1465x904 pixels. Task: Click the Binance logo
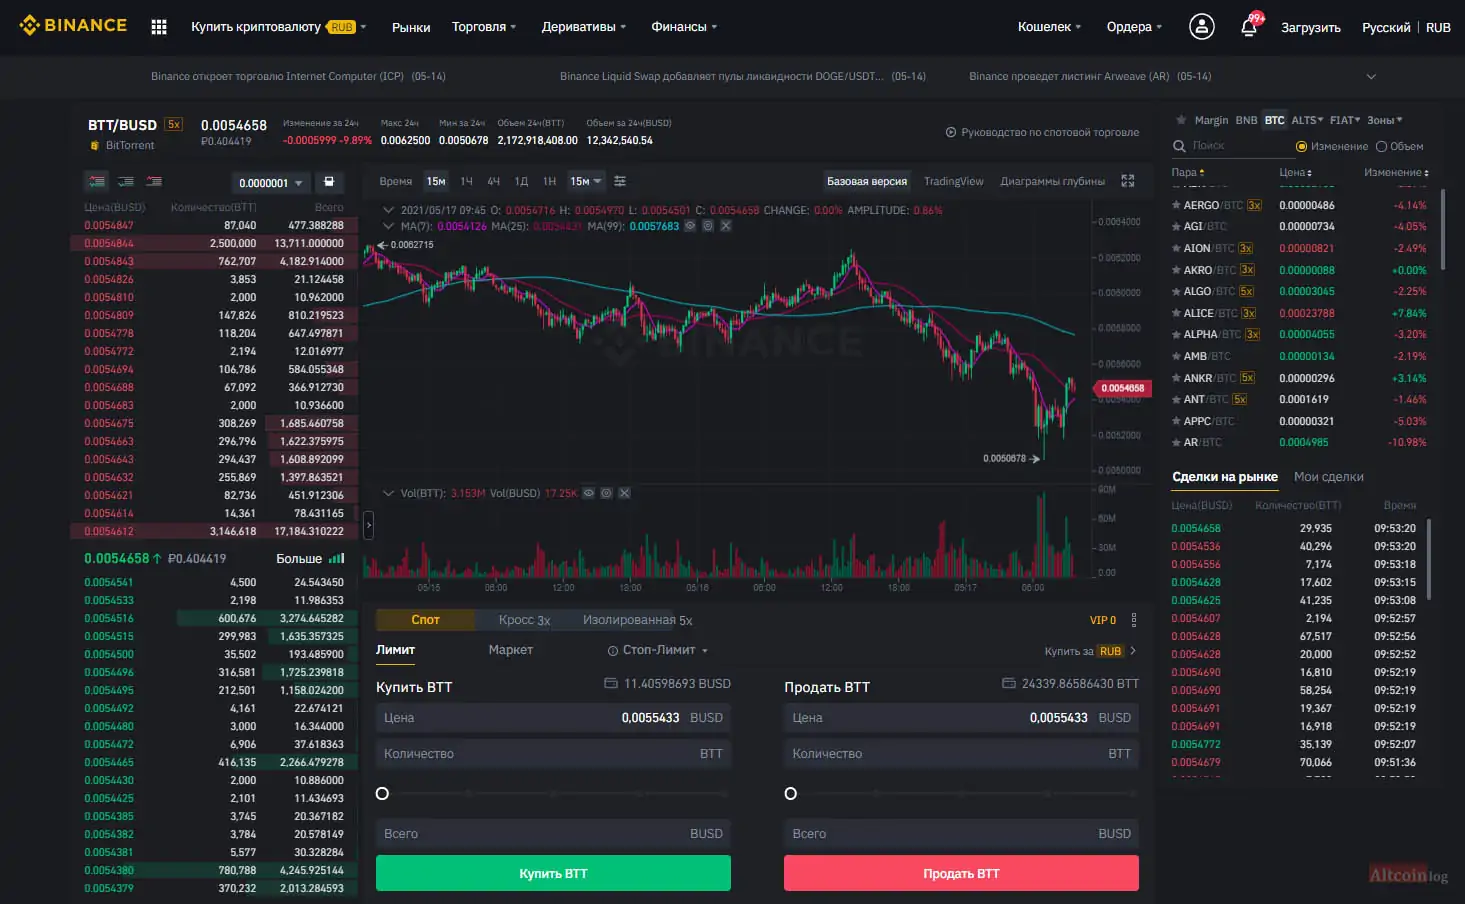pyautogui.click(x=73, y=25)
